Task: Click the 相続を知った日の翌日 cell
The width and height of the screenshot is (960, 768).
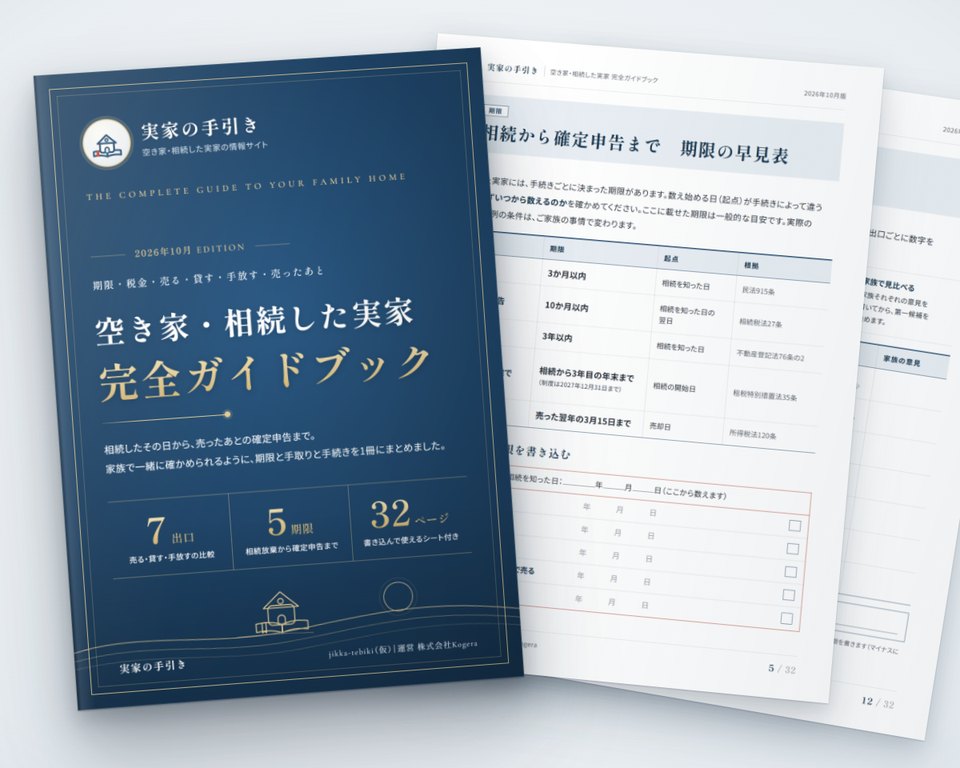Action: [686, 316]
